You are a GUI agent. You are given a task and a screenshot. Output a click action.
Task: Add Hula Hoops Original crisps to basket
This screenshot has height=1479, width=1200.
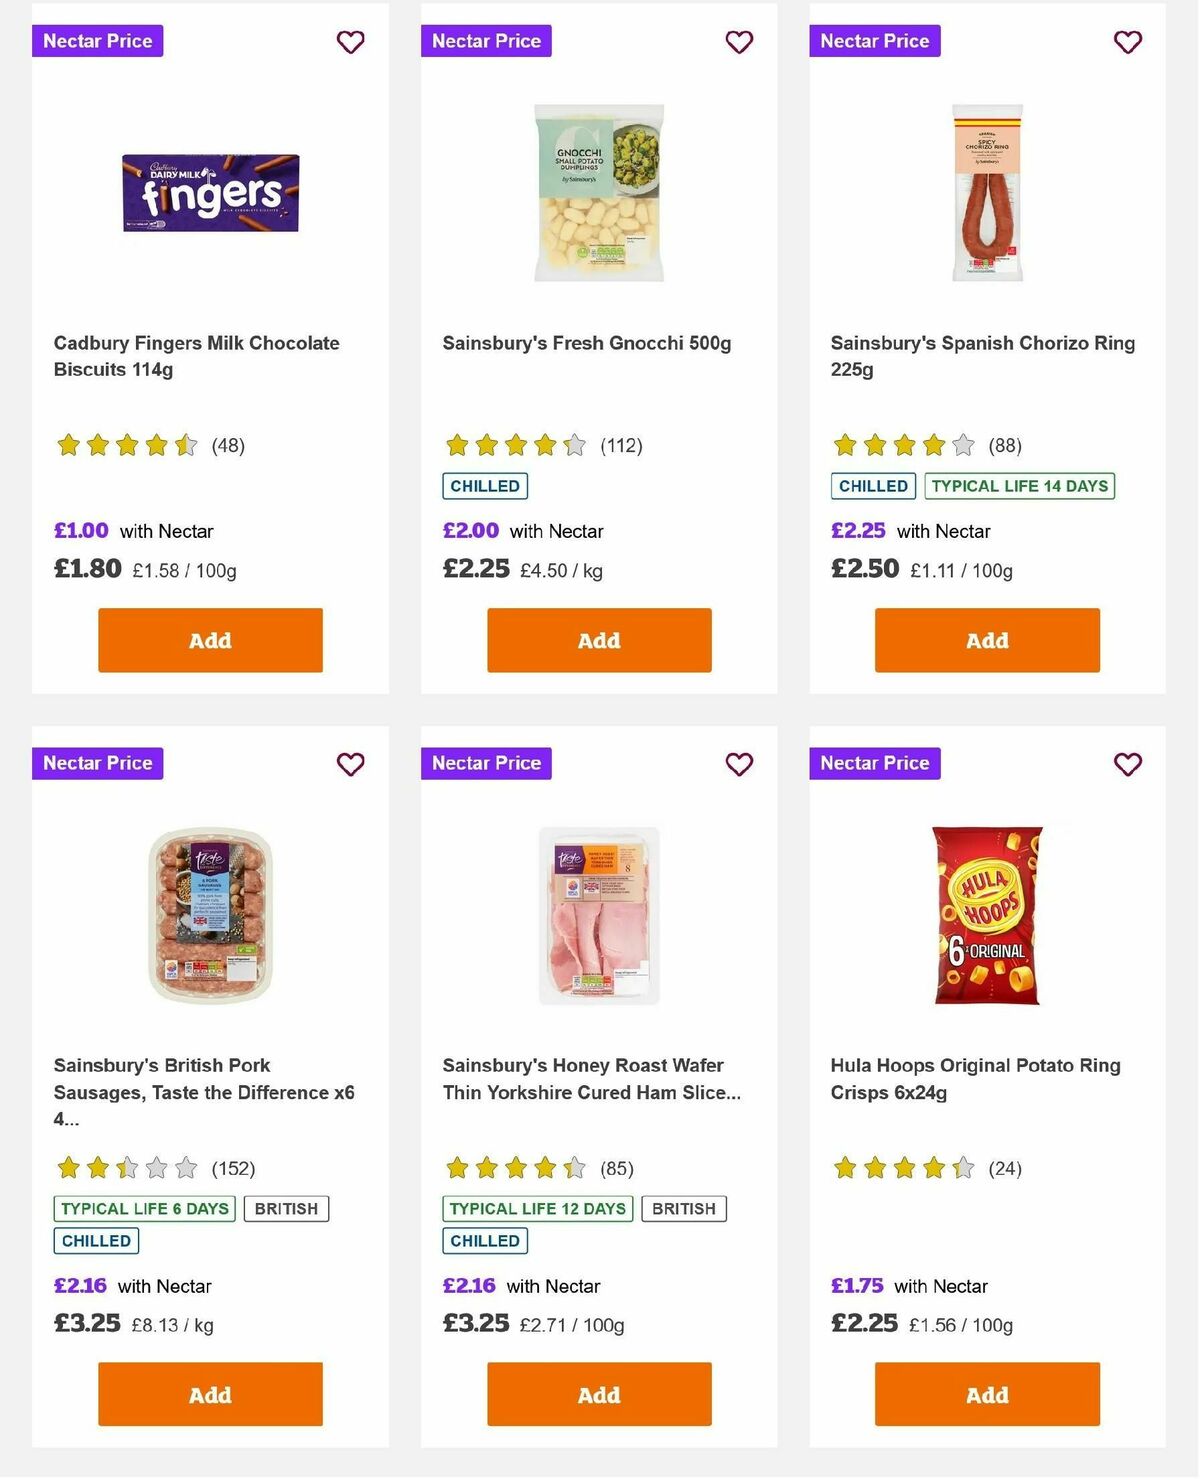click(986, 1394)
